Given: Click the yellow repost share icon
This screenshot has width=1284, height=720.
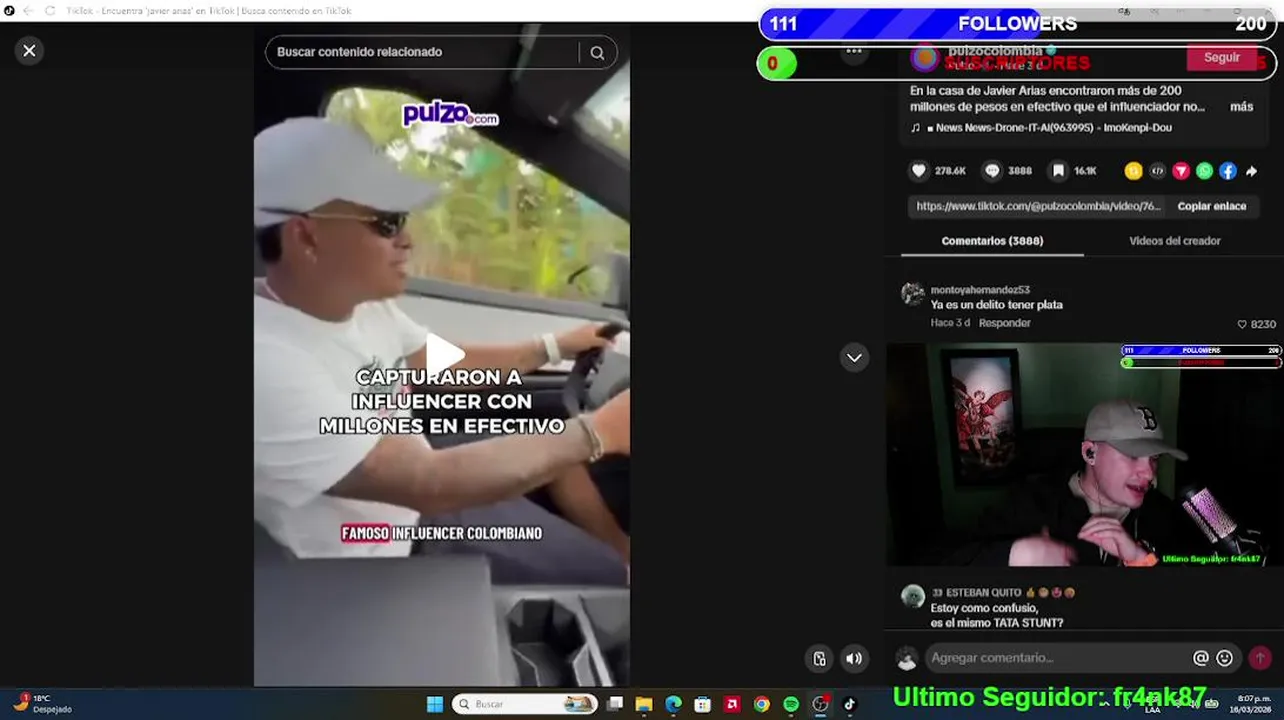Looking at the screenshot, I should click(x=1133, y=171).
